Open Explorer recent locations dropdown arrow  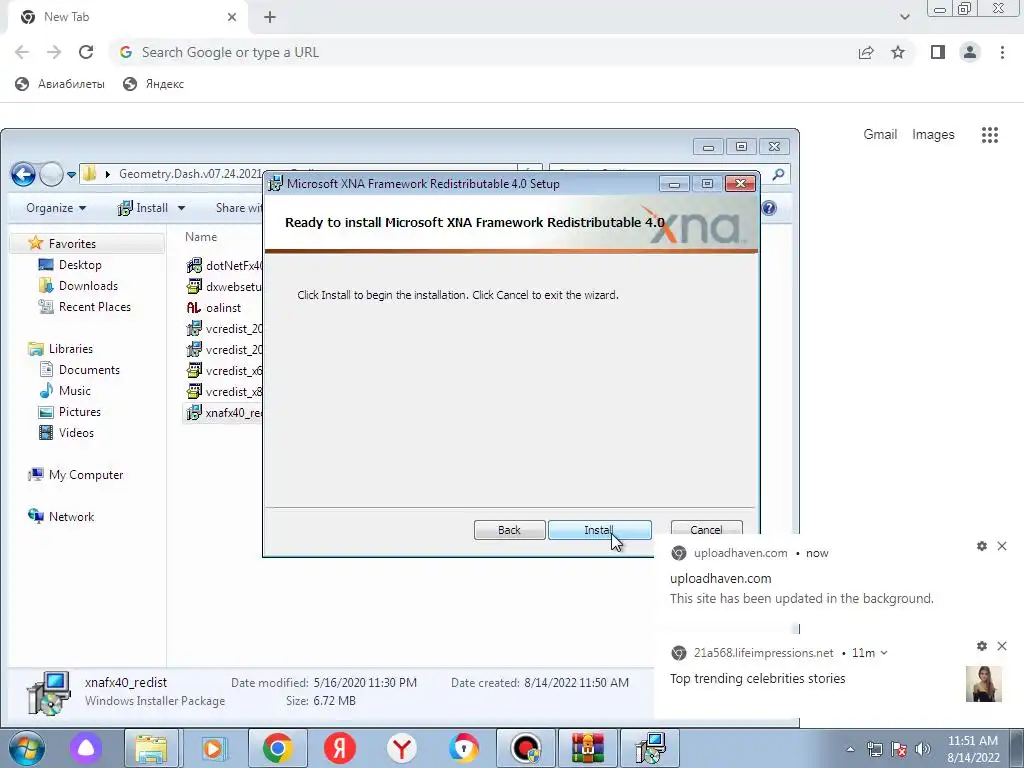click(71, 174)
